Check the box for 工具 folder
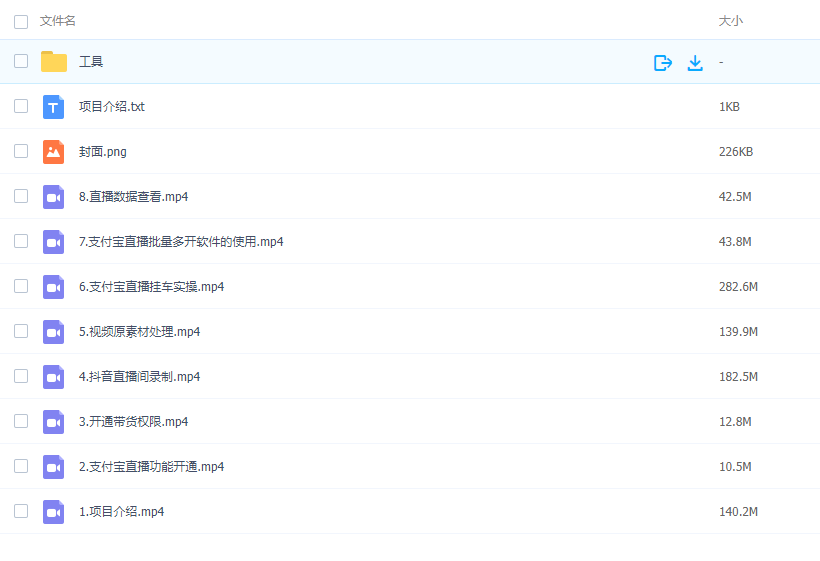Viewport: 820px width, 561px height. tap(21, 61)
